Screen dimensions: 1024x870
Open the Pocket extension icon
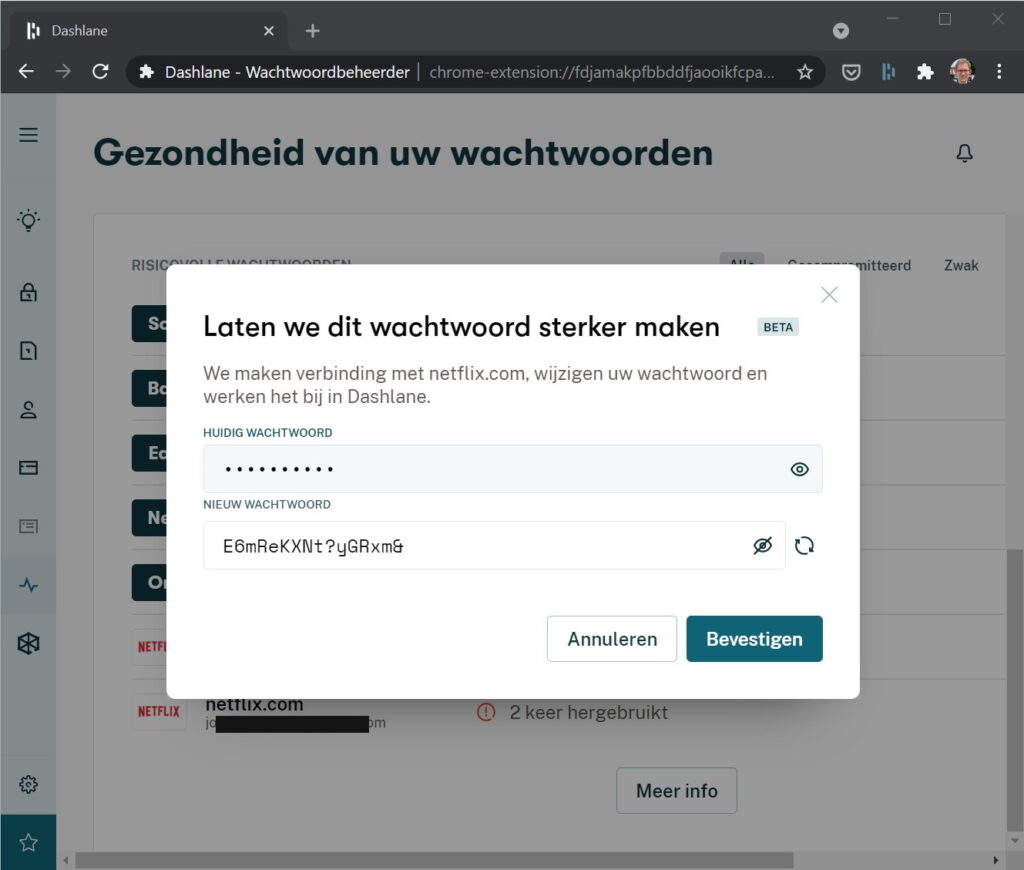pos(851,72)
